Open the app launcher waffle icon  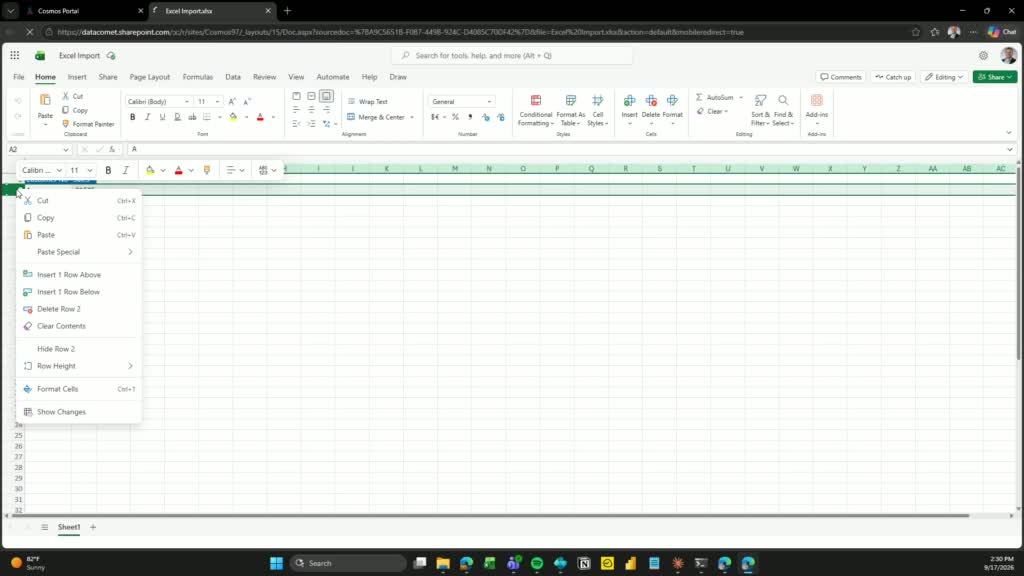coord(14,56)
